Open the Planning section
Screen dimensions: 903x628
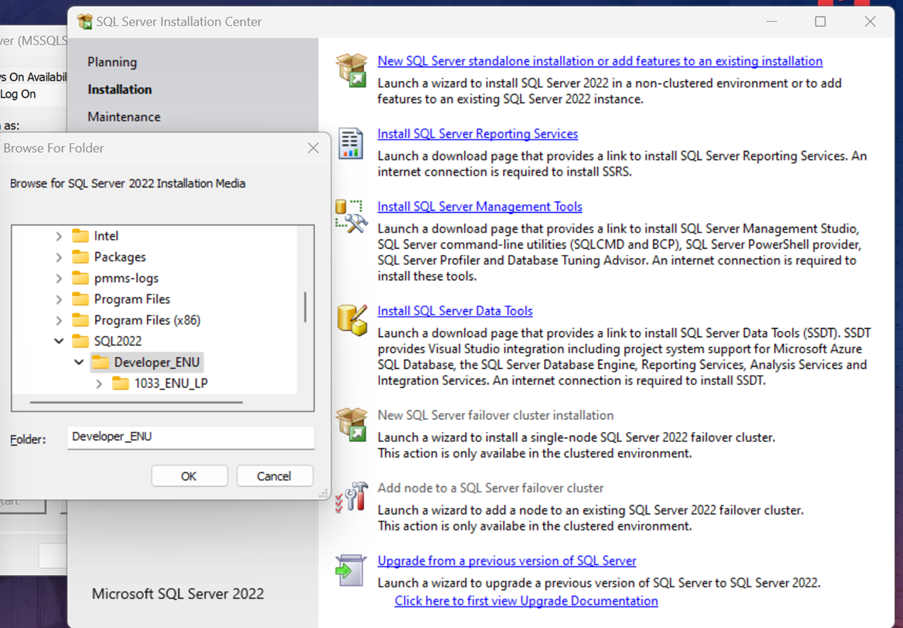(112, 62)
